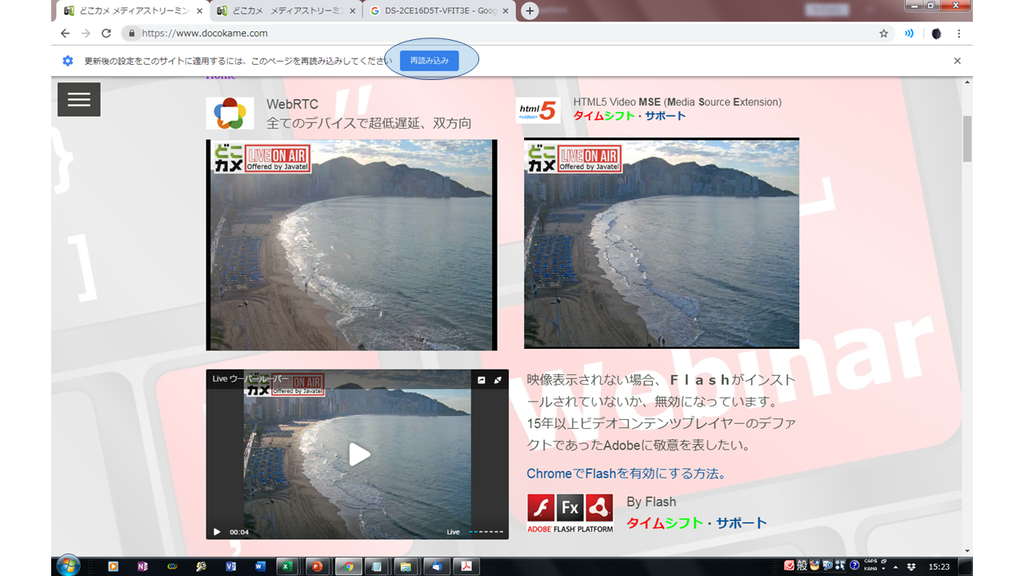This screenshot has width=1024, height=576.
Task: Click scrollbar down arrow
Action: click(967, 551)
